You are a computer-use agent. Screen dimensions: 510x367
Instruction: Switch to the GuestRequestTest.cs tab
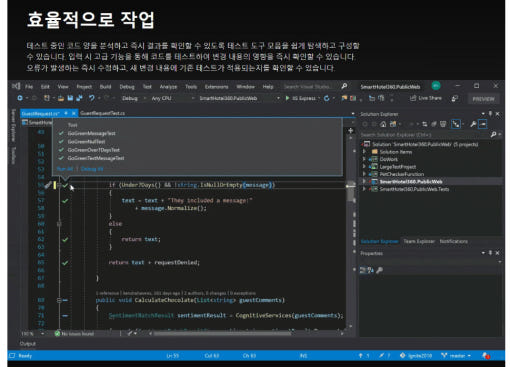(102, 113)
